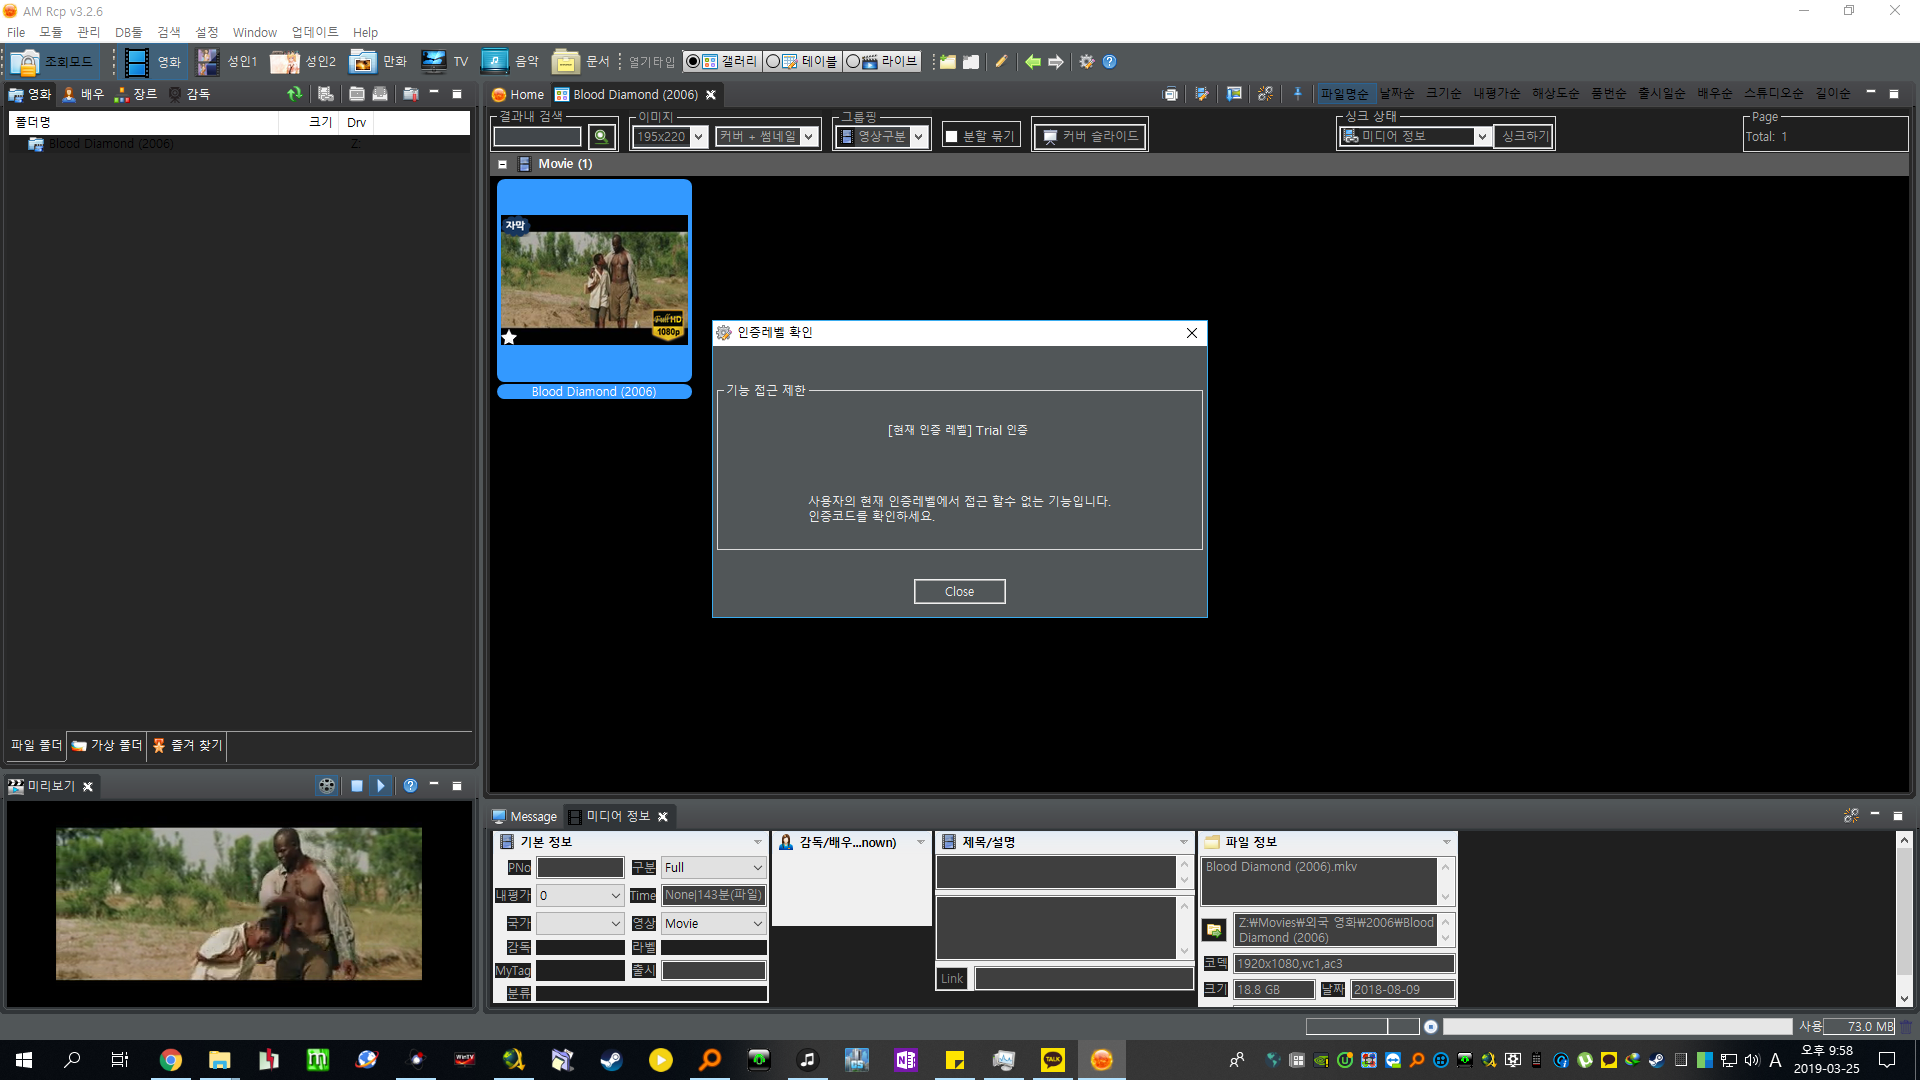Click the green refresh arrows icon
Screen dimensions: 1920x1080
[294, 94]
